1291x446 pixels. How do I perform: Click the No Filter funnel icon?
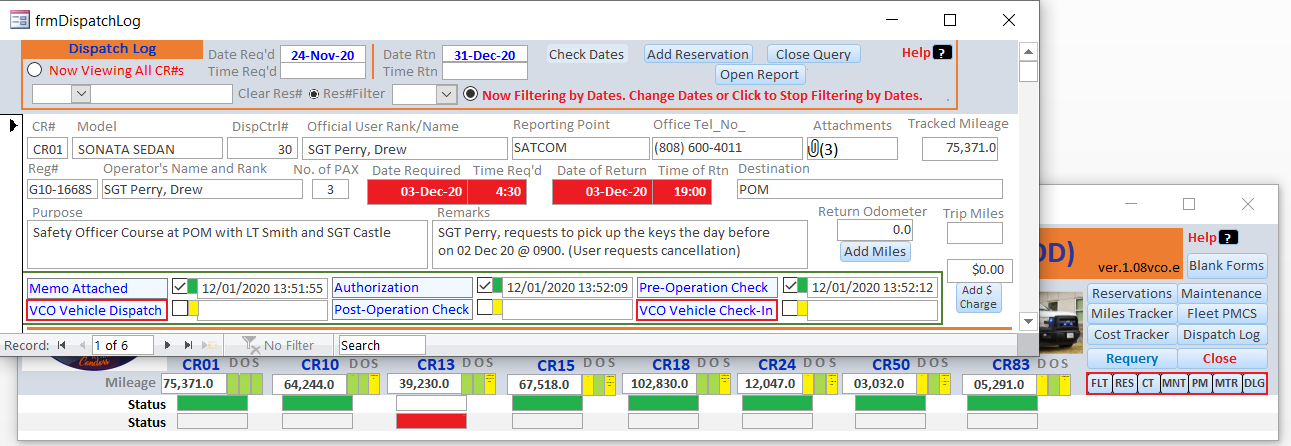249,345
